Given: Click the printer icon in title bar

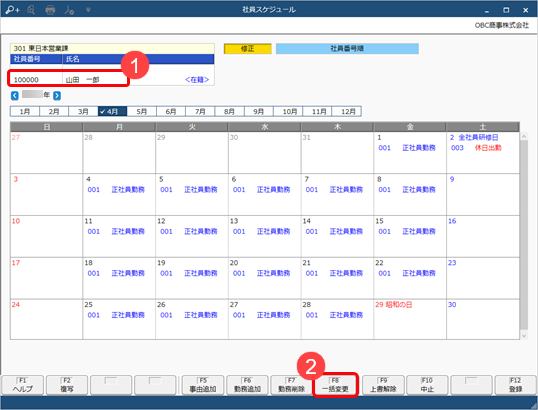Looking at the screenshot, I should pyautogui.click(x=50, y=10).
